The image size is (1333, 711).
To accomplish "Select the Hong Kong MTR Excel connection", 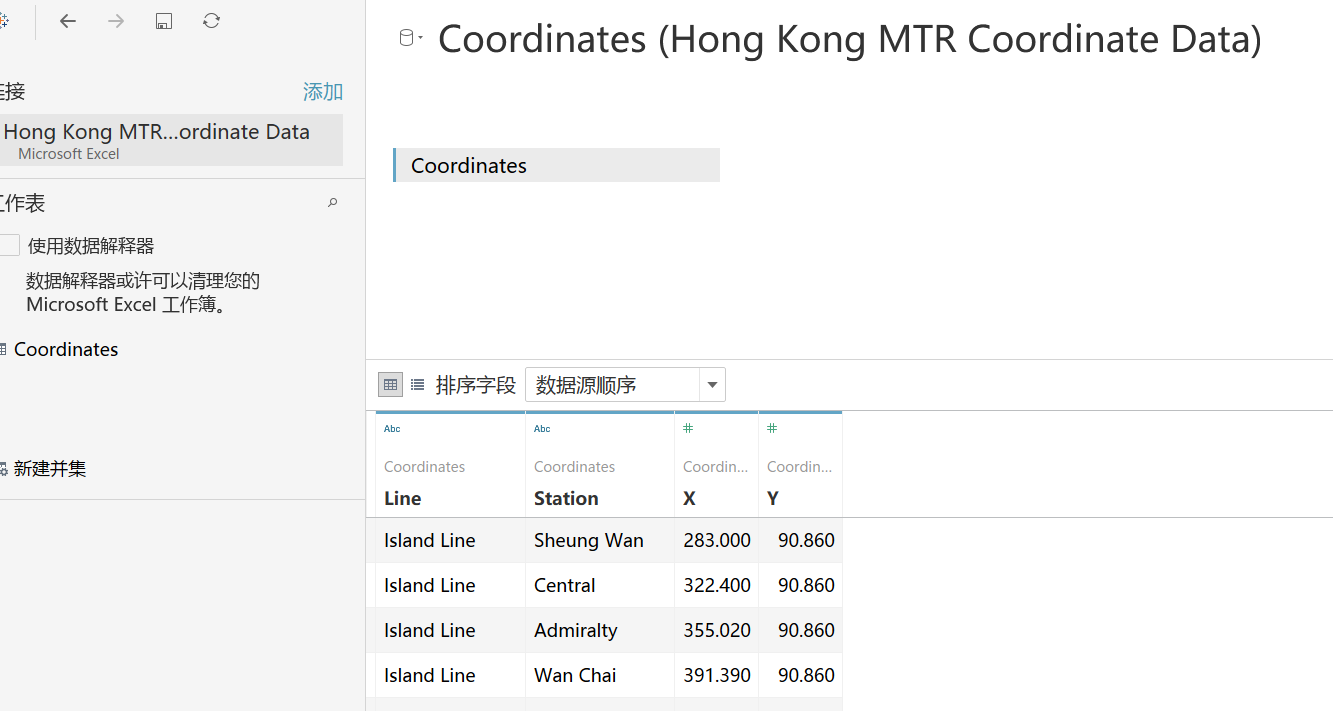I will 171,140.
